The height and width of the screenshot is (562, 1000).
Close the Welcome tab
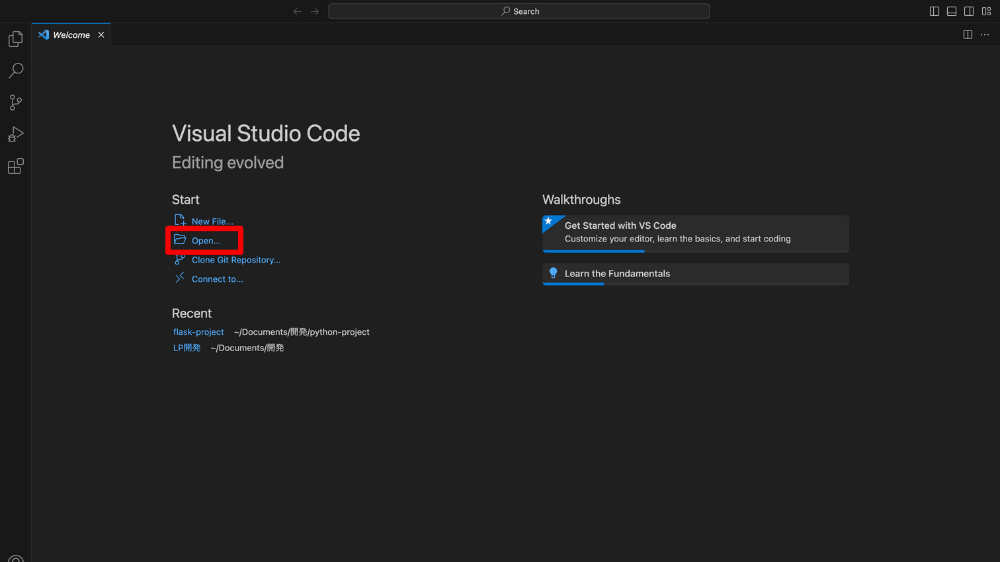(x=101, y=35)
